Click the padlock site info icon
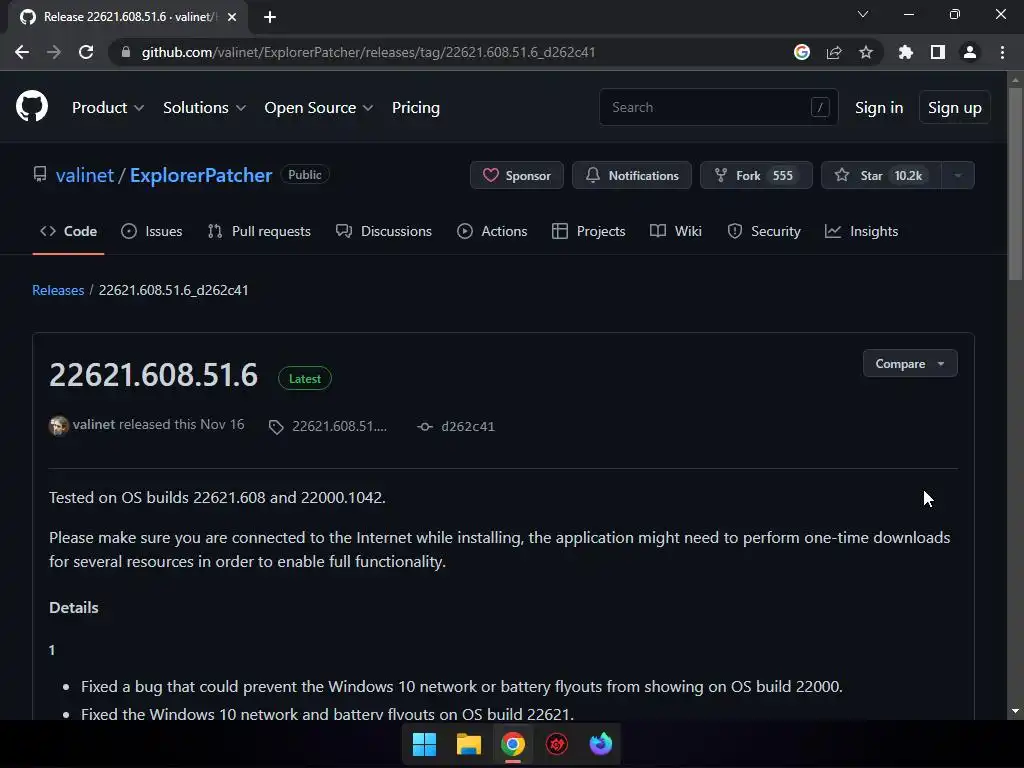This screenshot has width=1024, height=768. coord(126,52)
